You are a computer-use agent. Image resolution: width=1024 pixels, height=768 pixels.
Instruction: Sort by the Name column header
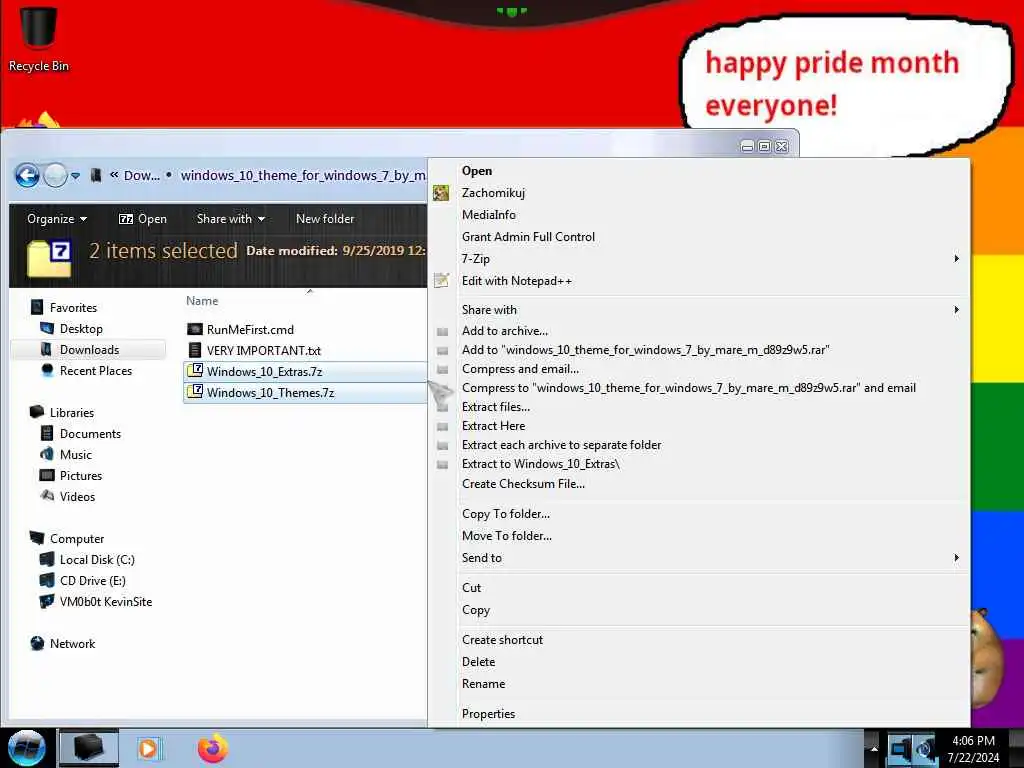(x=202, y=300)
